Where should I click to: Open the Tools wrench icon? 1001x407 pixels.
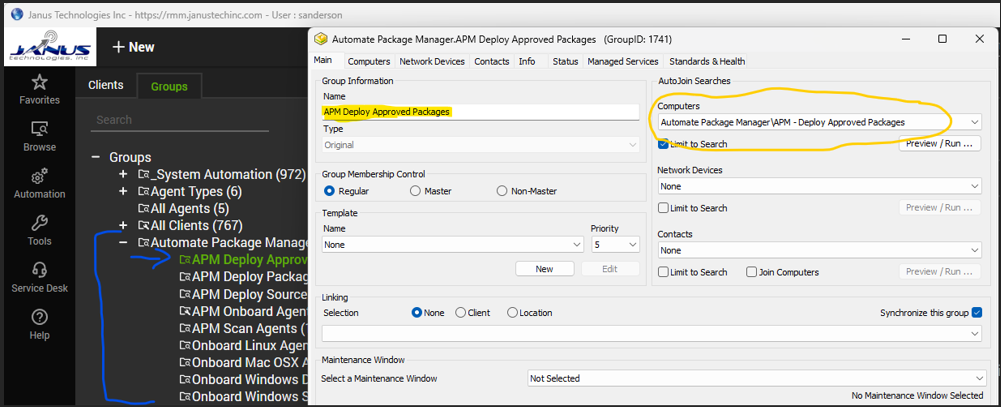[39, 223]
